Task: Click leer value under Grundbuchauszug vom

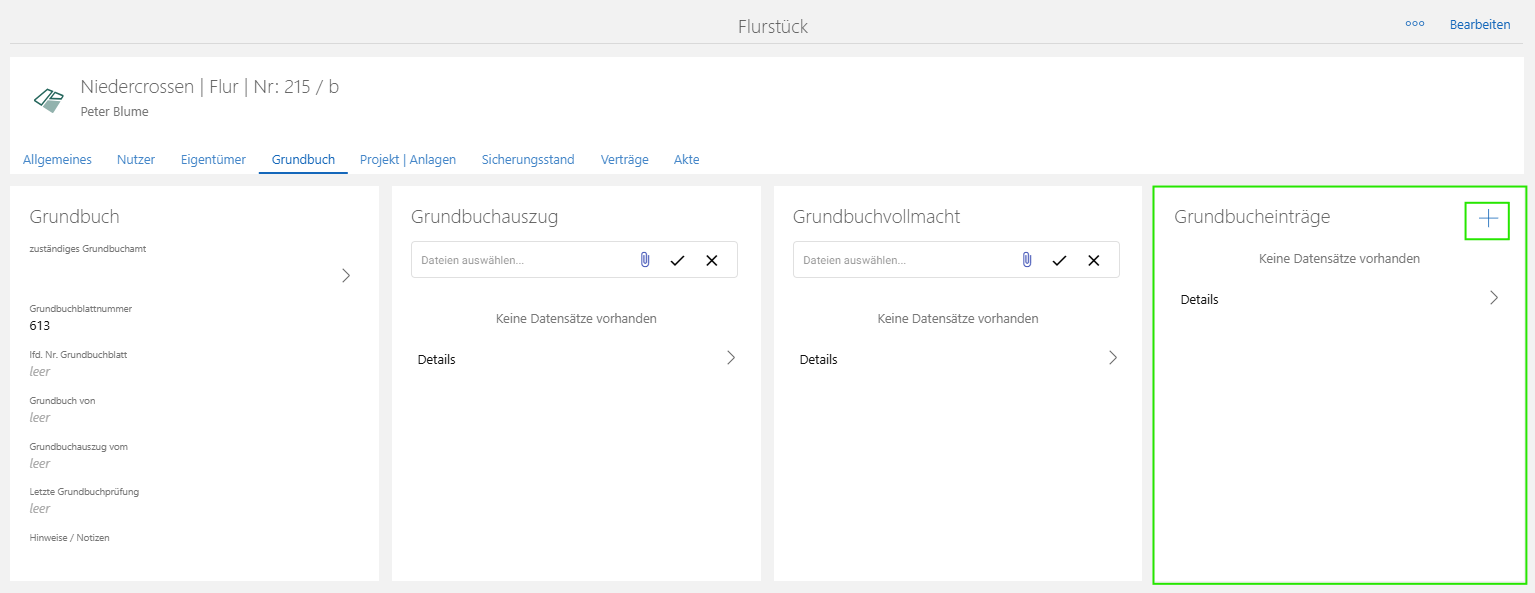Action: [40, 464]
